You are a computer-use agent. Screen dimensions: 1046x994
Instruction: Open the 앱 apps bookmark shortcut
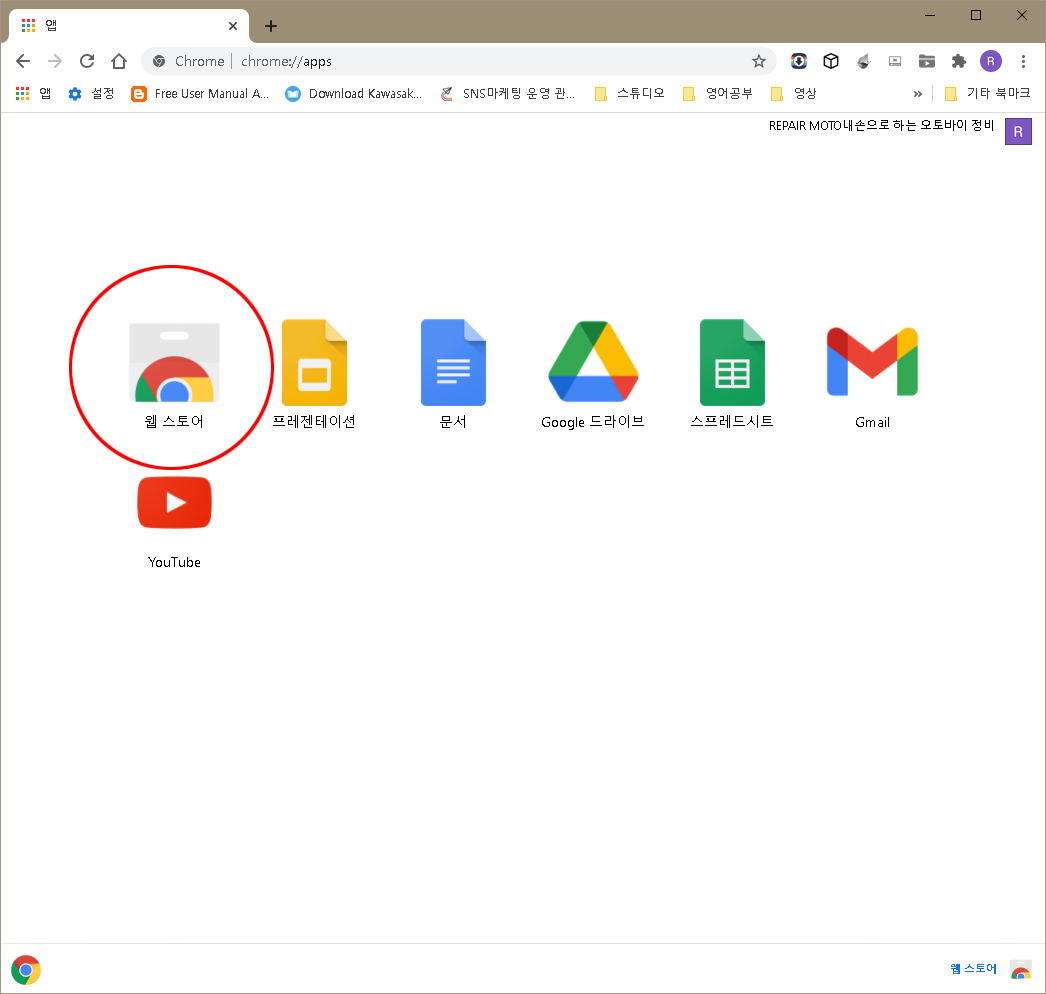coord(33,93)
